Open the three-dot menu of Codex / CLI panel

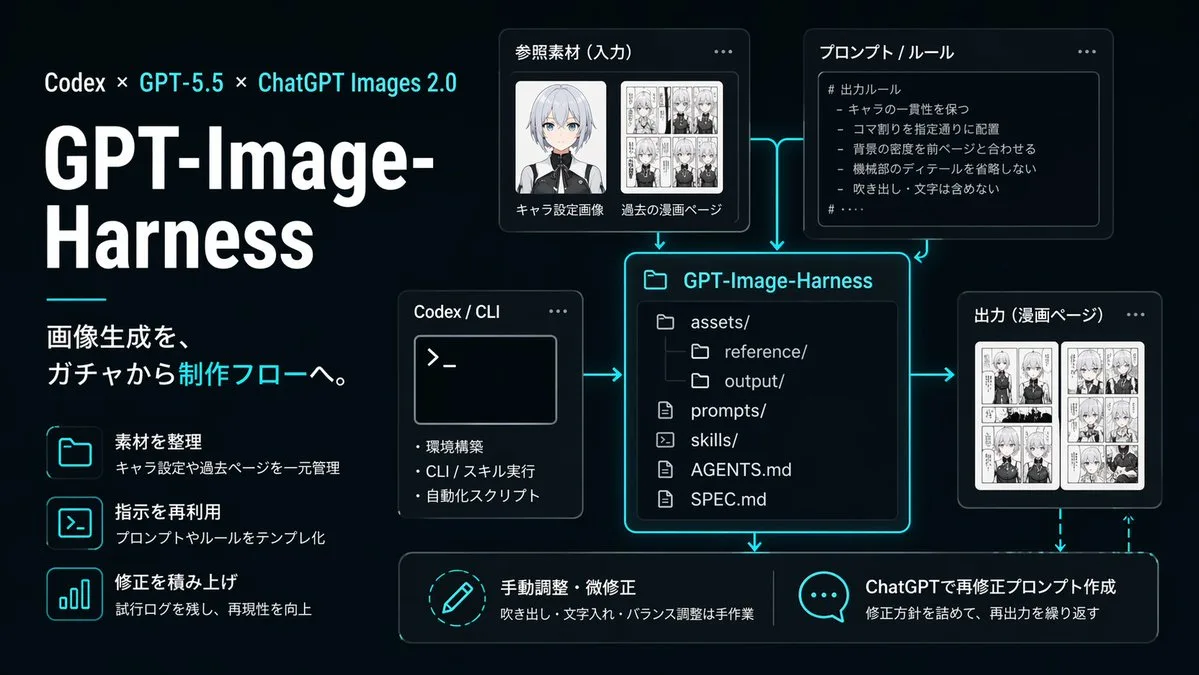click(x=558, y=311)
